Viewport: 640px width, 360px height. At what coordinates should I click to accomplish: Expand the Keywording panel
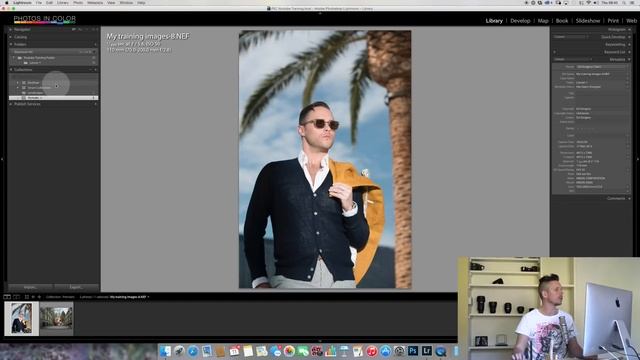[x=615, y=44]
